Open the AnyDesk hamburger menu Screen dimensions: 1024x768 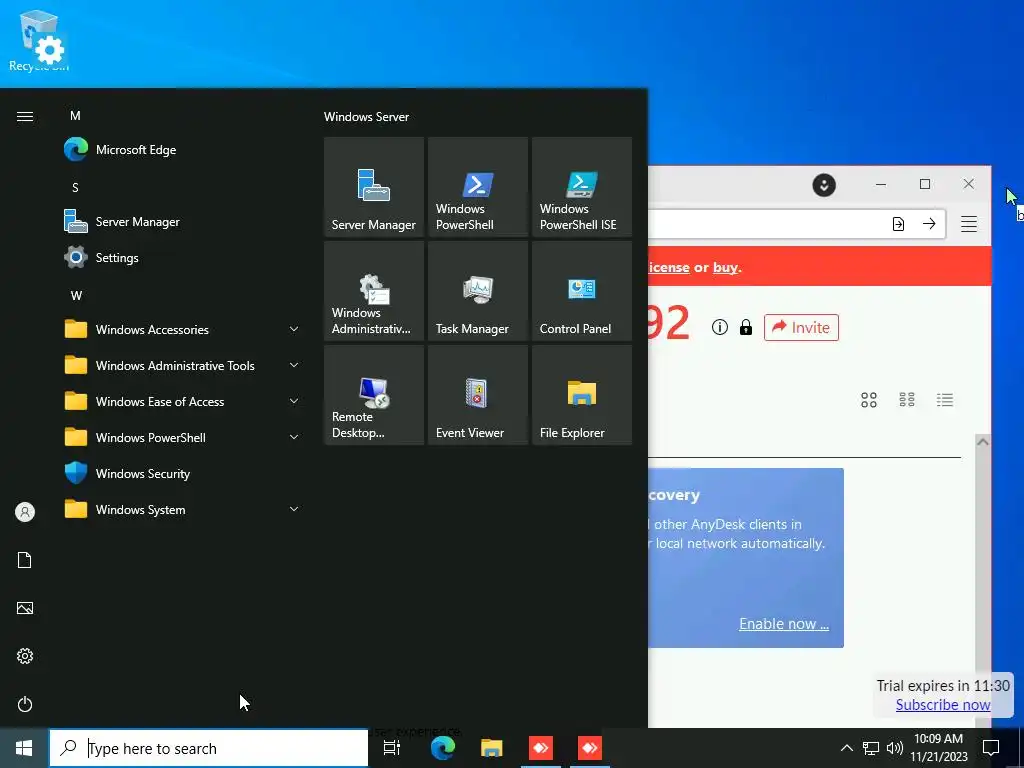[968, 224]
